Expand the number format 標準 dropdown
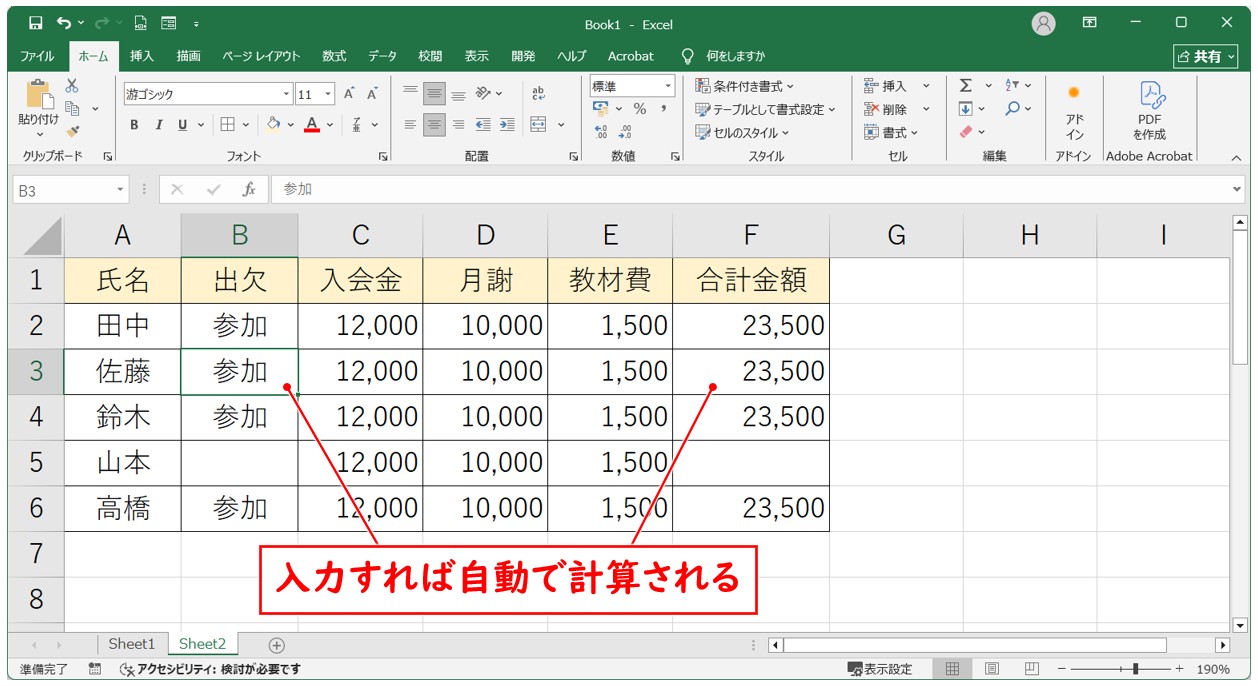This screenshot has height=686, width=1258. click(x=668, y=86)
